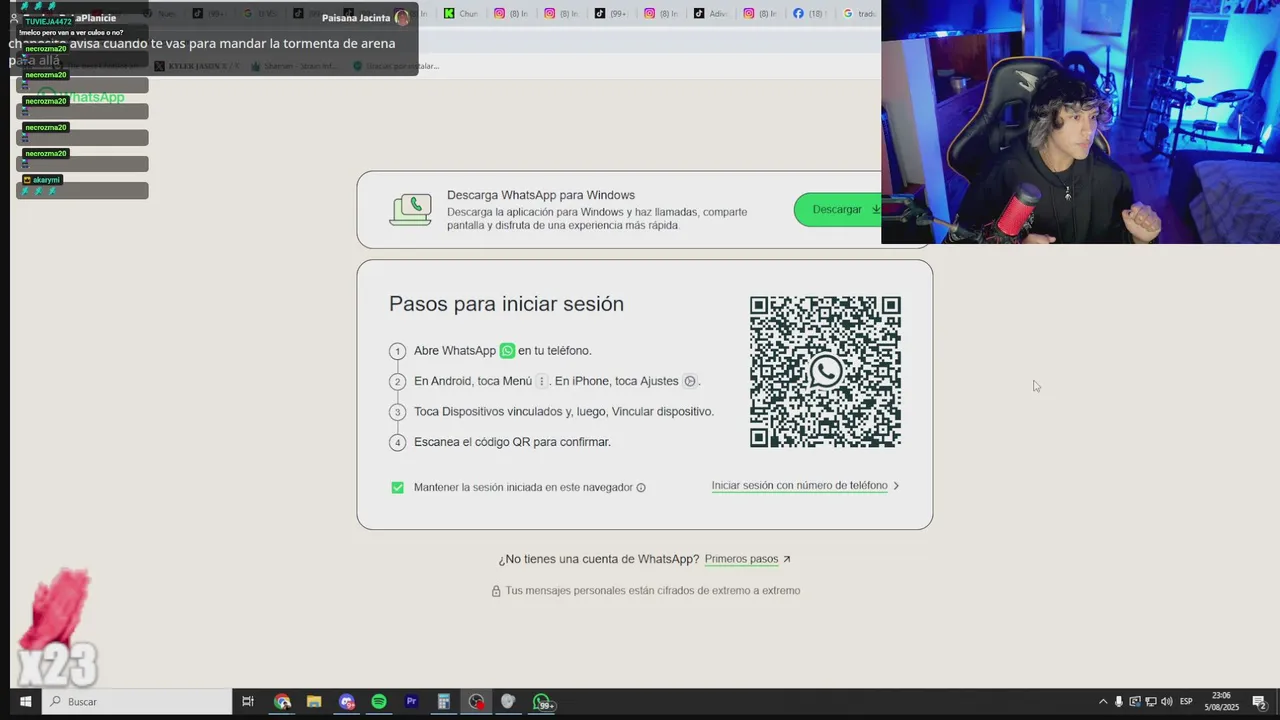Switch to the Google 'tradu' browser tab
The height and width of the screenshot is (720, 1280).
click(859, 14)
